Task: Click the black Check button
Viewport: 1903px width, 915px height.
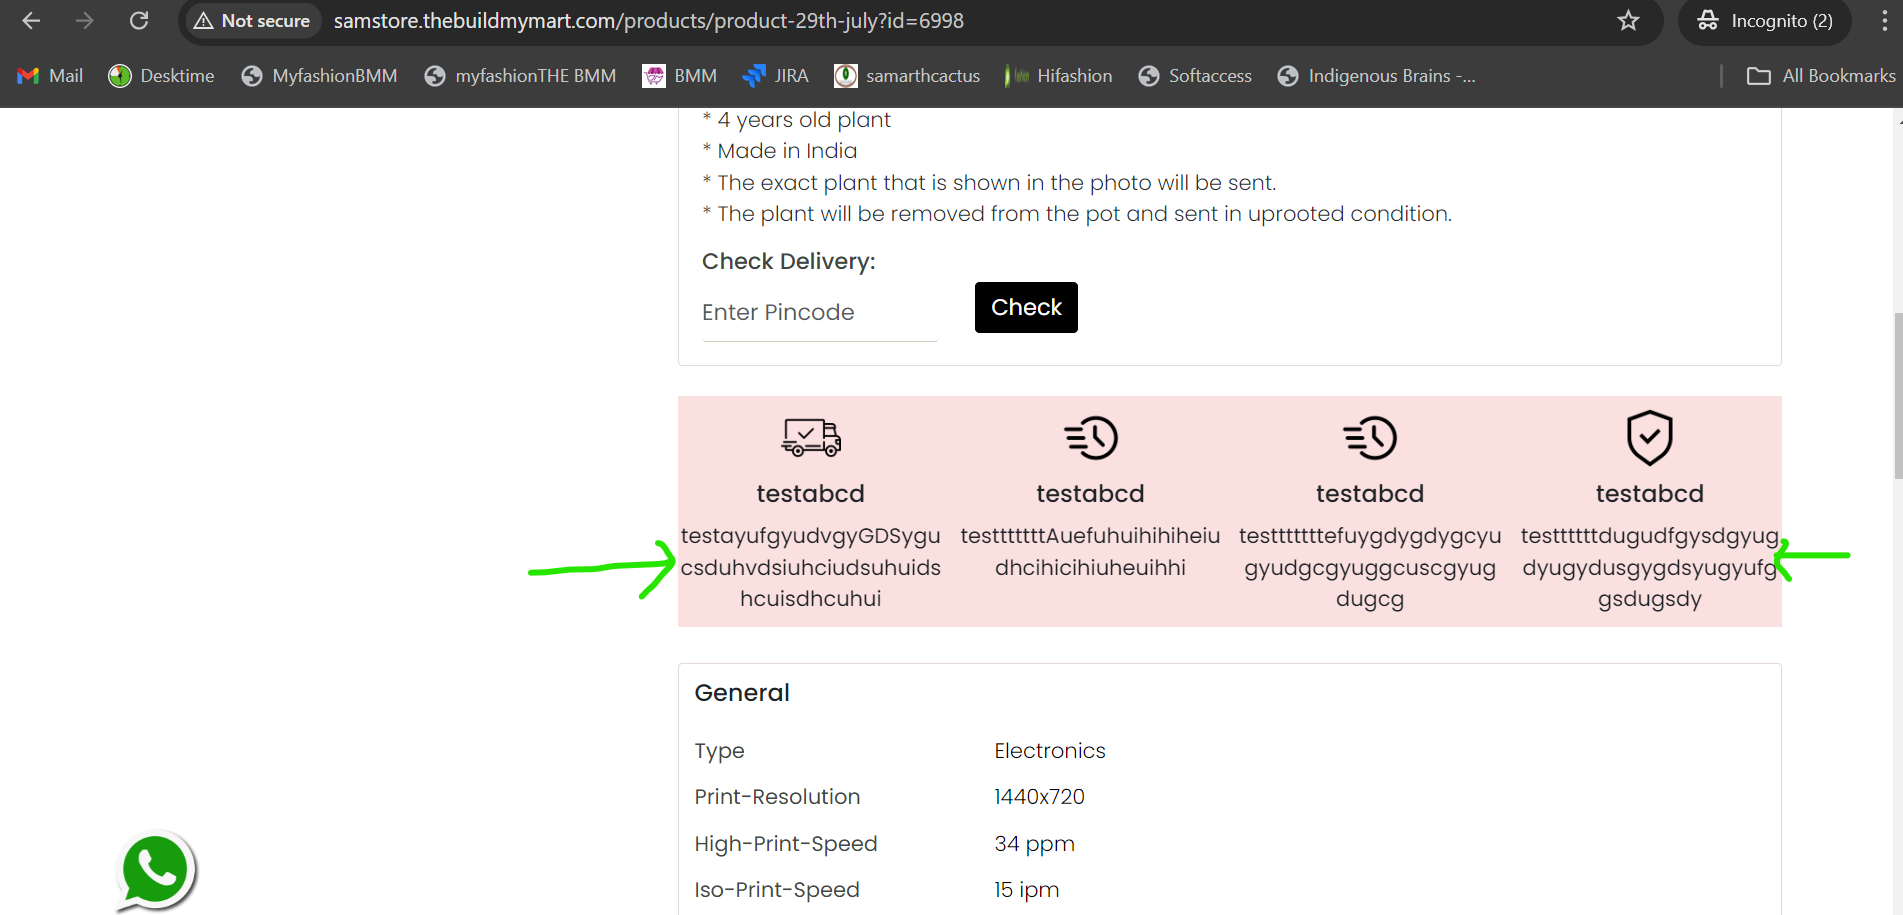Action: [1026, 307]
